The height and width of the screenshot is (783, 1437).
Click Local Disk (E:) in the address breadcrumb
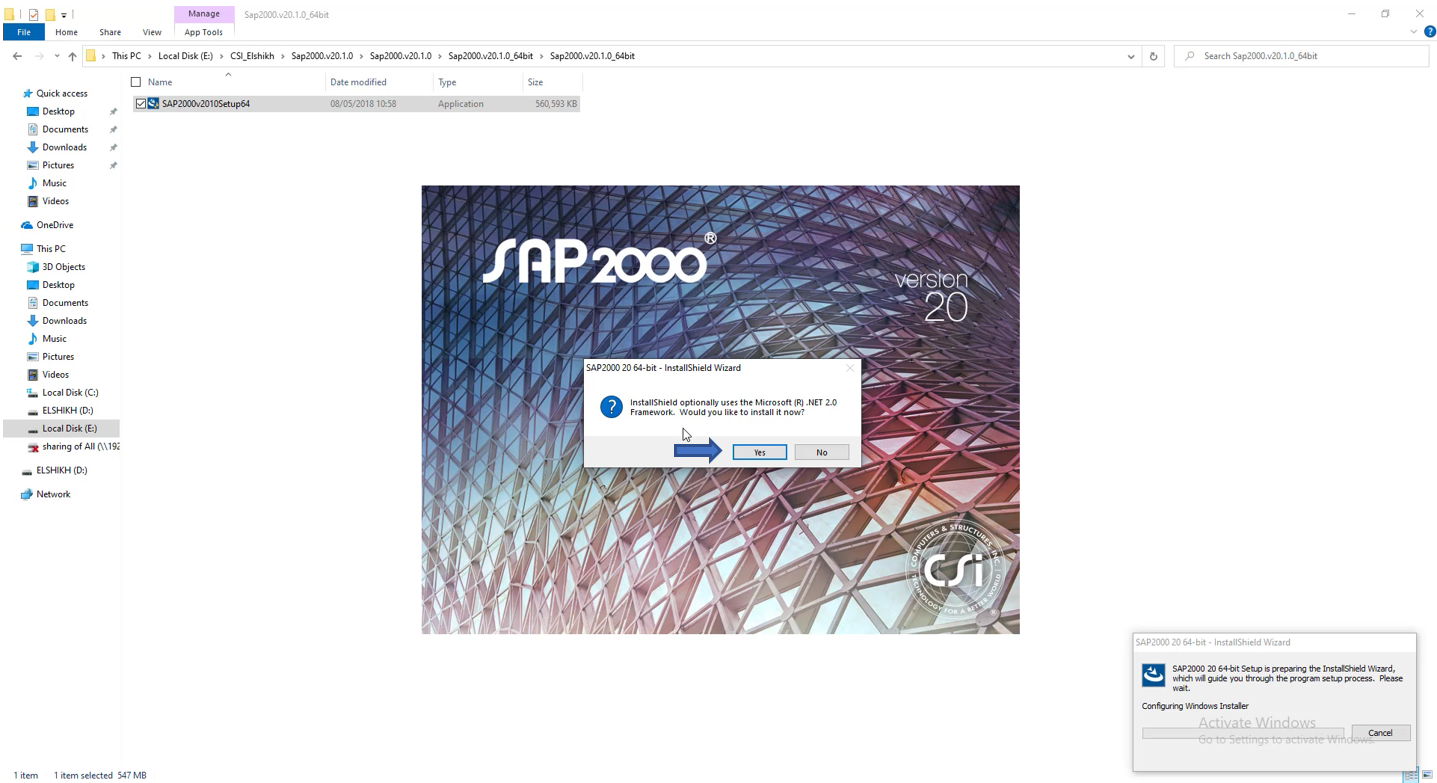(x=185, y=56)
